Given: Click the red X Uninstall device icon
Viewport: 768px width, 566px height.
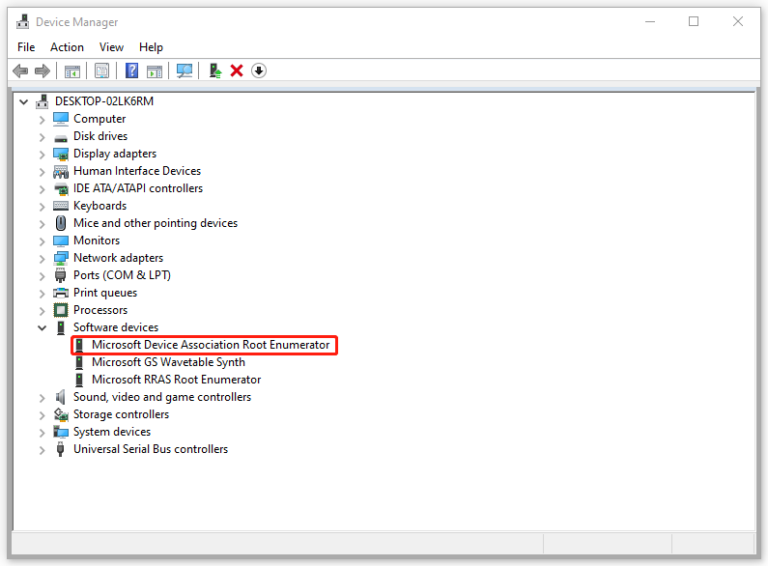Looking at the screenshot, I should (x=237, y=71).
